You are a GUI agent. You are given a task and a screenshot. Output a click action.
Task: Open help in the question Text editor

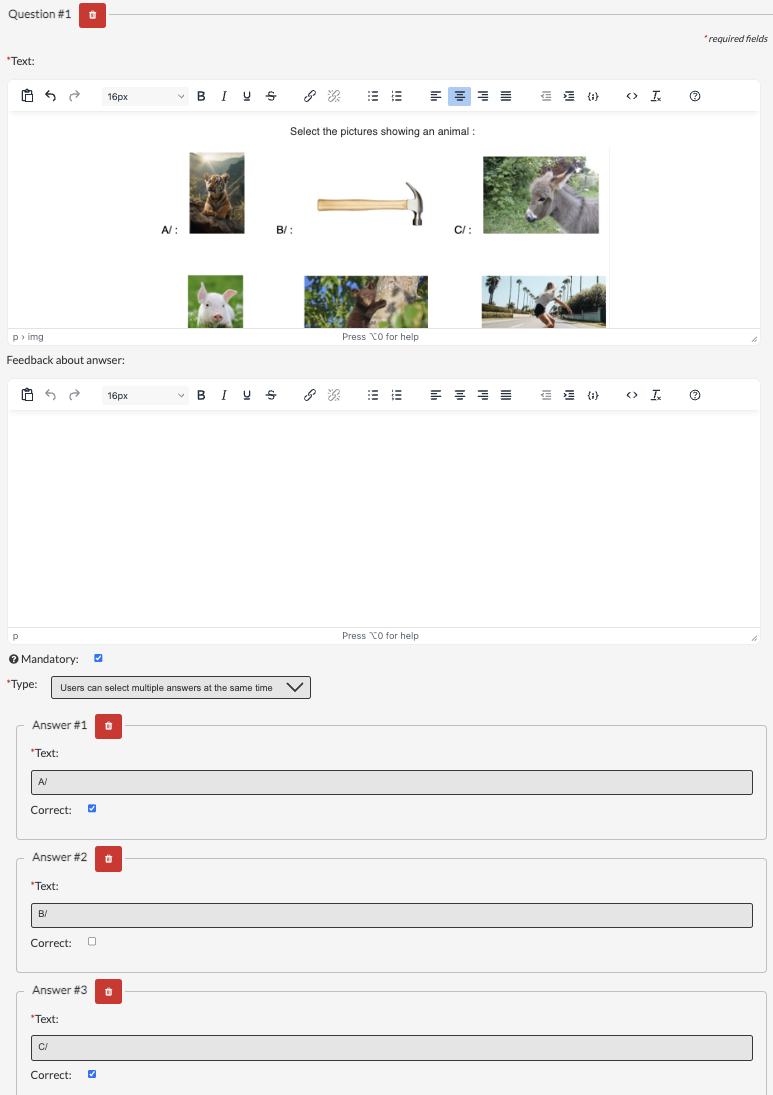click(x=695, y=96)
